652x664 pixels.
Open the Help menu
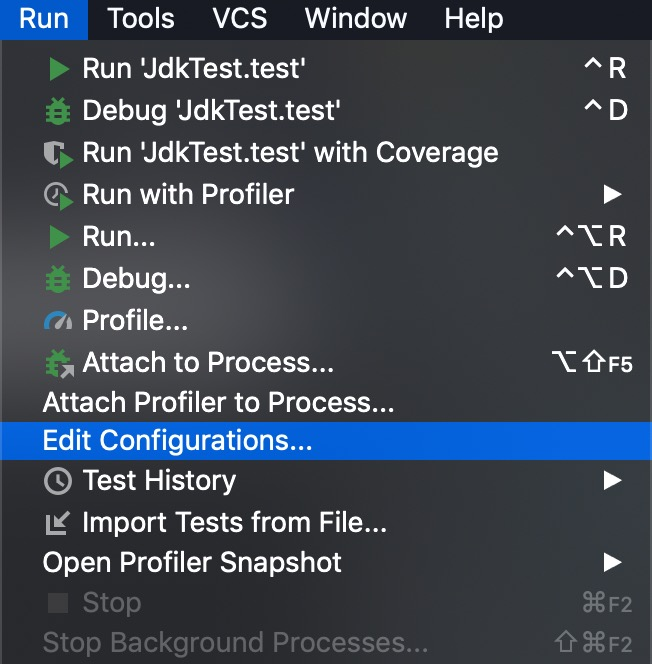pyautogui.click(x=474, y=18)
